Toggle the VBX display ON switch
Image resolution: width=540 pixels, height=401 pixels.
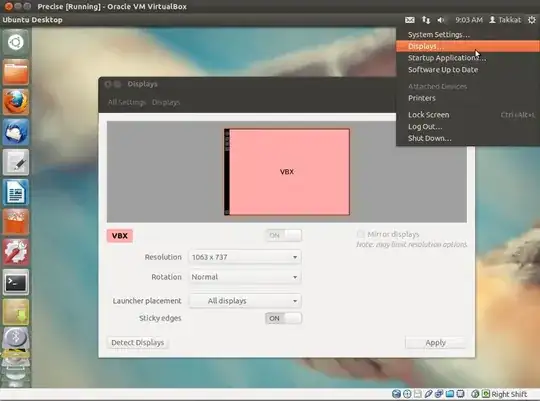(283, 235)
